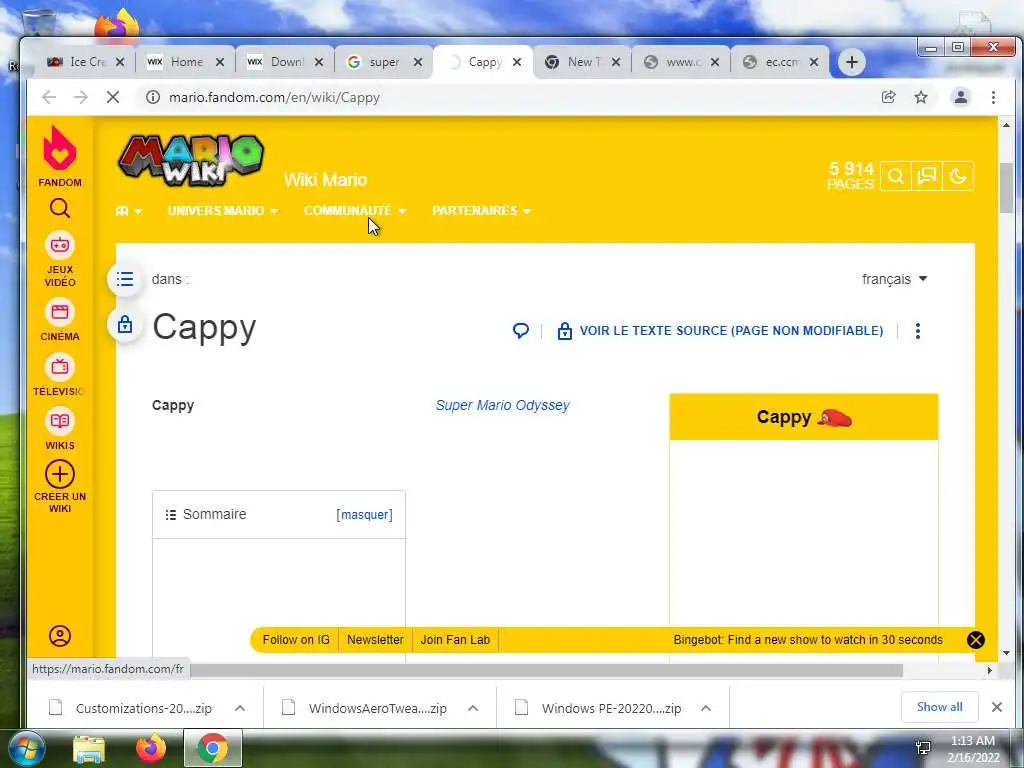Switch to dark theme moon icon
This screenshot has height=768, width=1024.
point(957,176)
